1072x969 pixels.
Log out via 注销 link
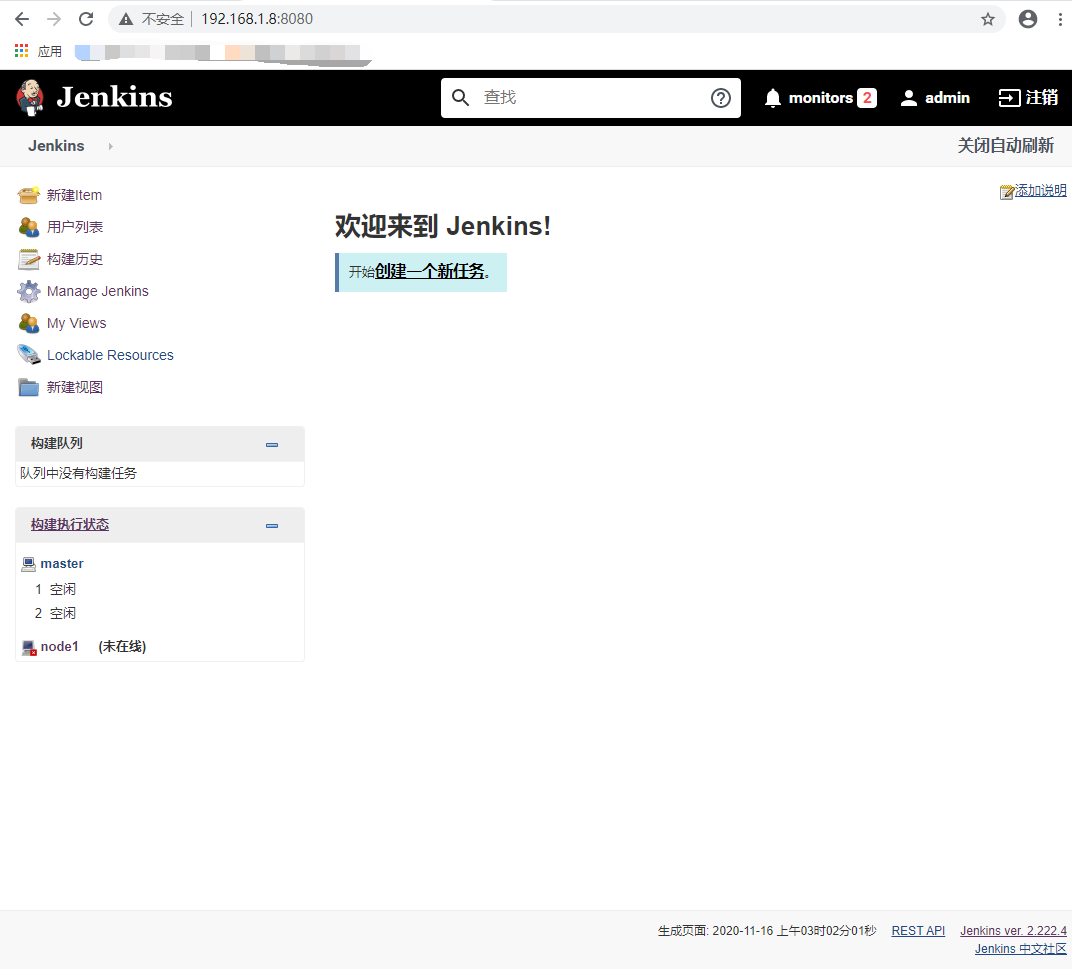tap(1042, 98)
